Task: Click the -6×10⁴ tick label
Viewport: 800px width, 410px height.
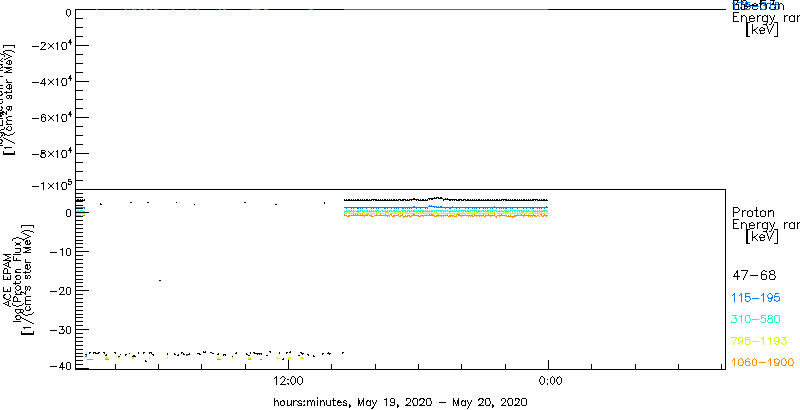Action: pos(52,118)
